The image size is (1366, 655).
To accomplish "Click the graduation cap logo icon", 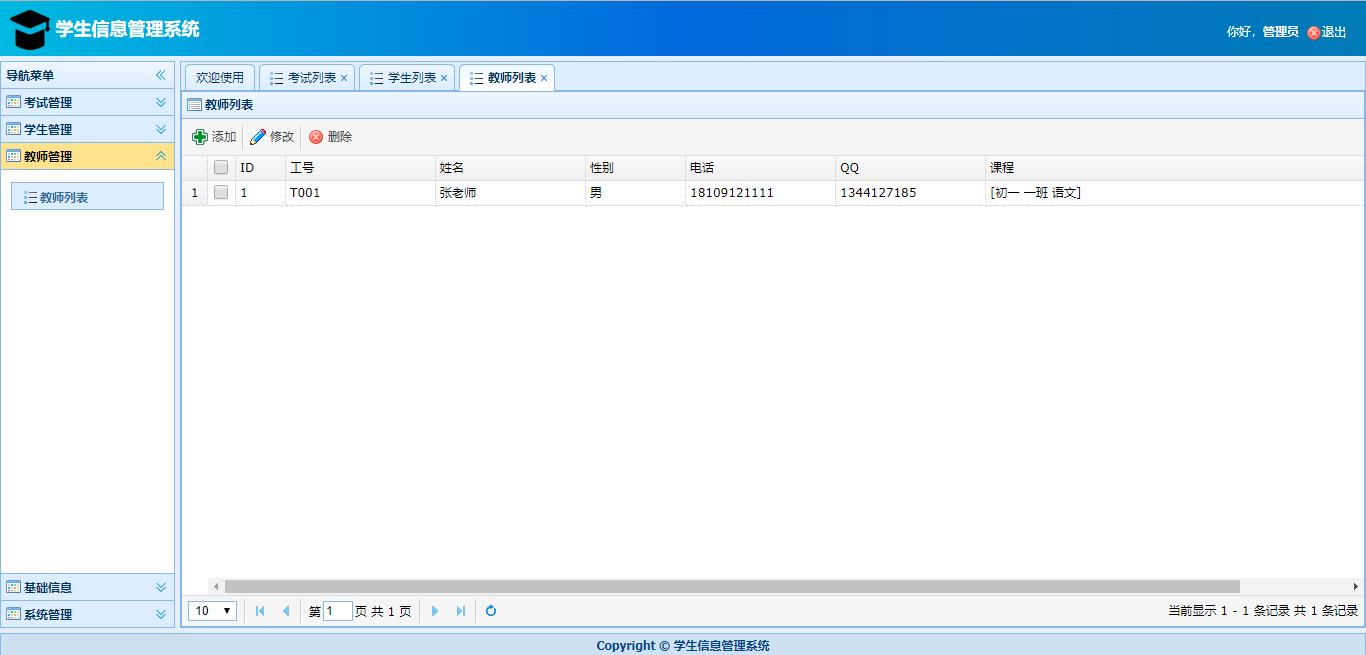I will click(30, 30).
